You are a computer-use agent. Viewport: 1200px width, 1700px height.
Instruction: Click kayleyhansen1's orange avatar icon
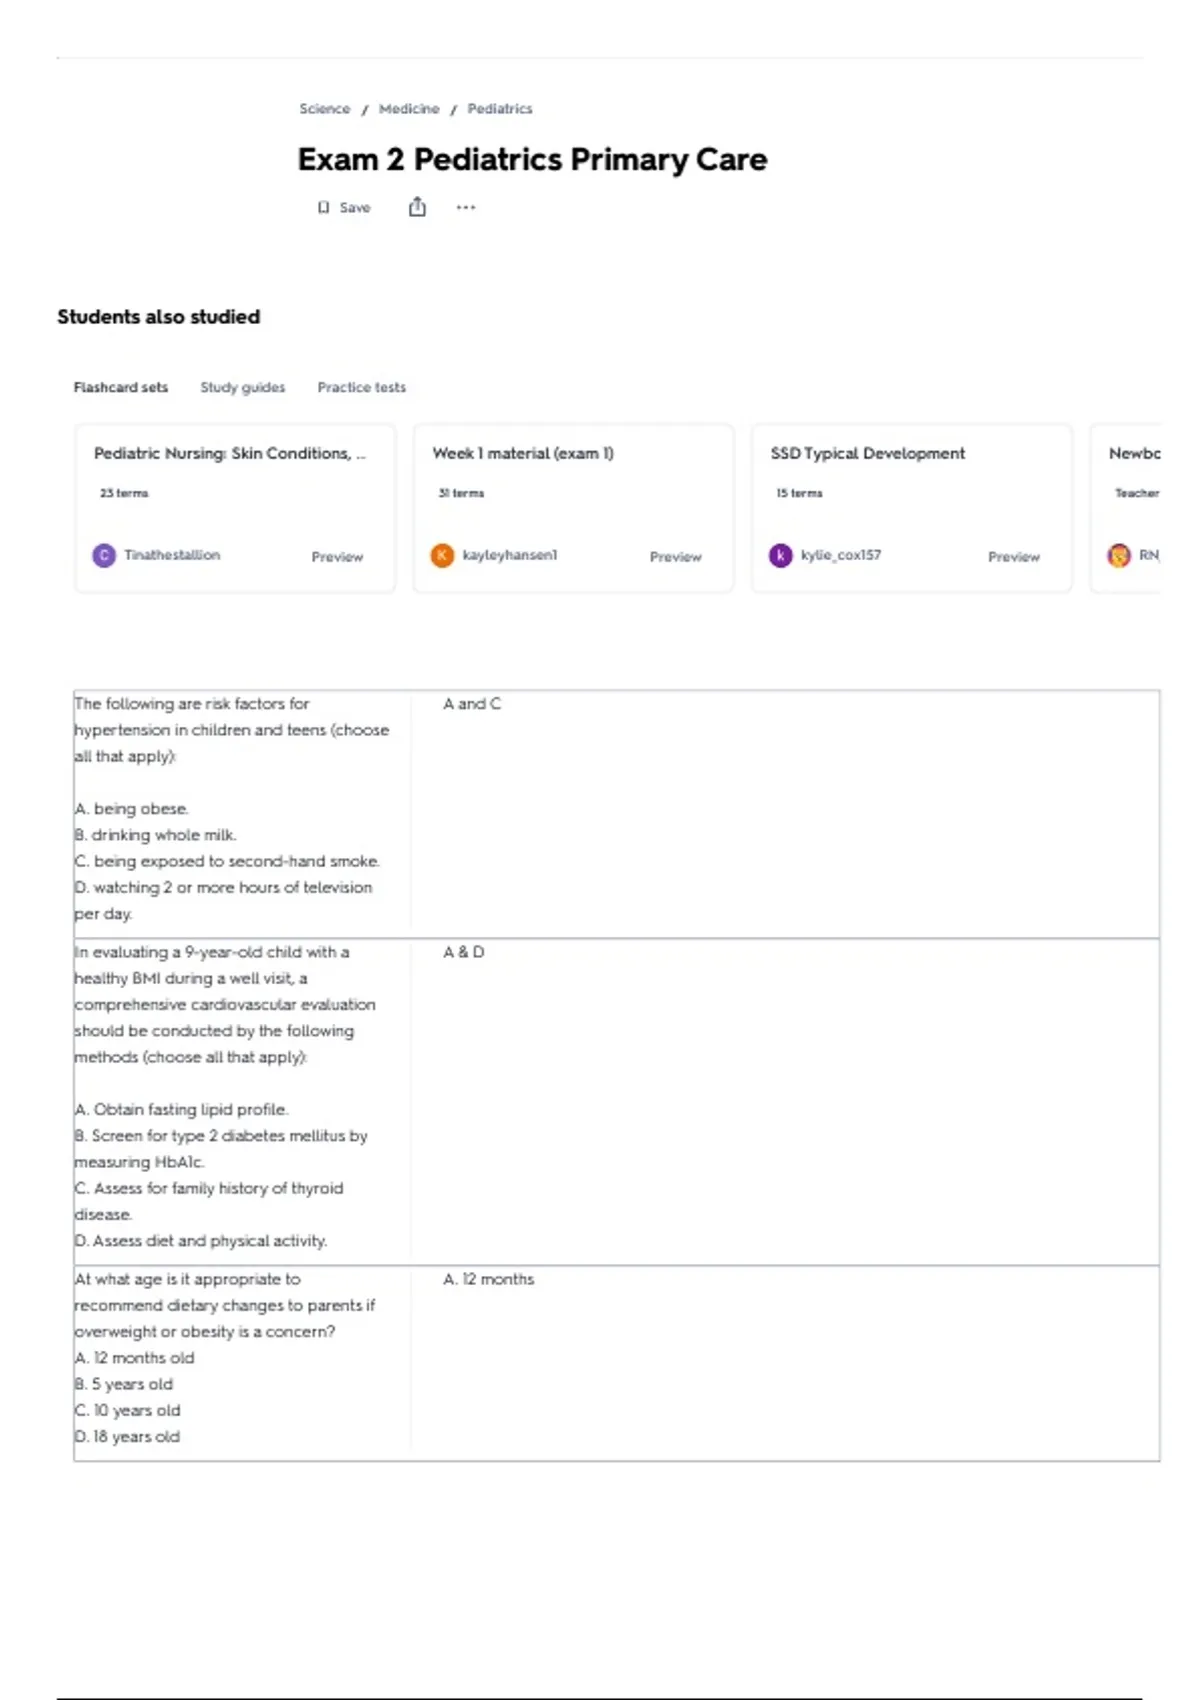(442, 555)
